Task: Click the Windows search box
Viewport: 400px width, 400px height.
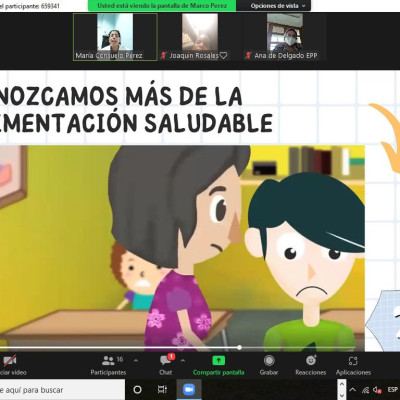Action: (x=62, y=389)
